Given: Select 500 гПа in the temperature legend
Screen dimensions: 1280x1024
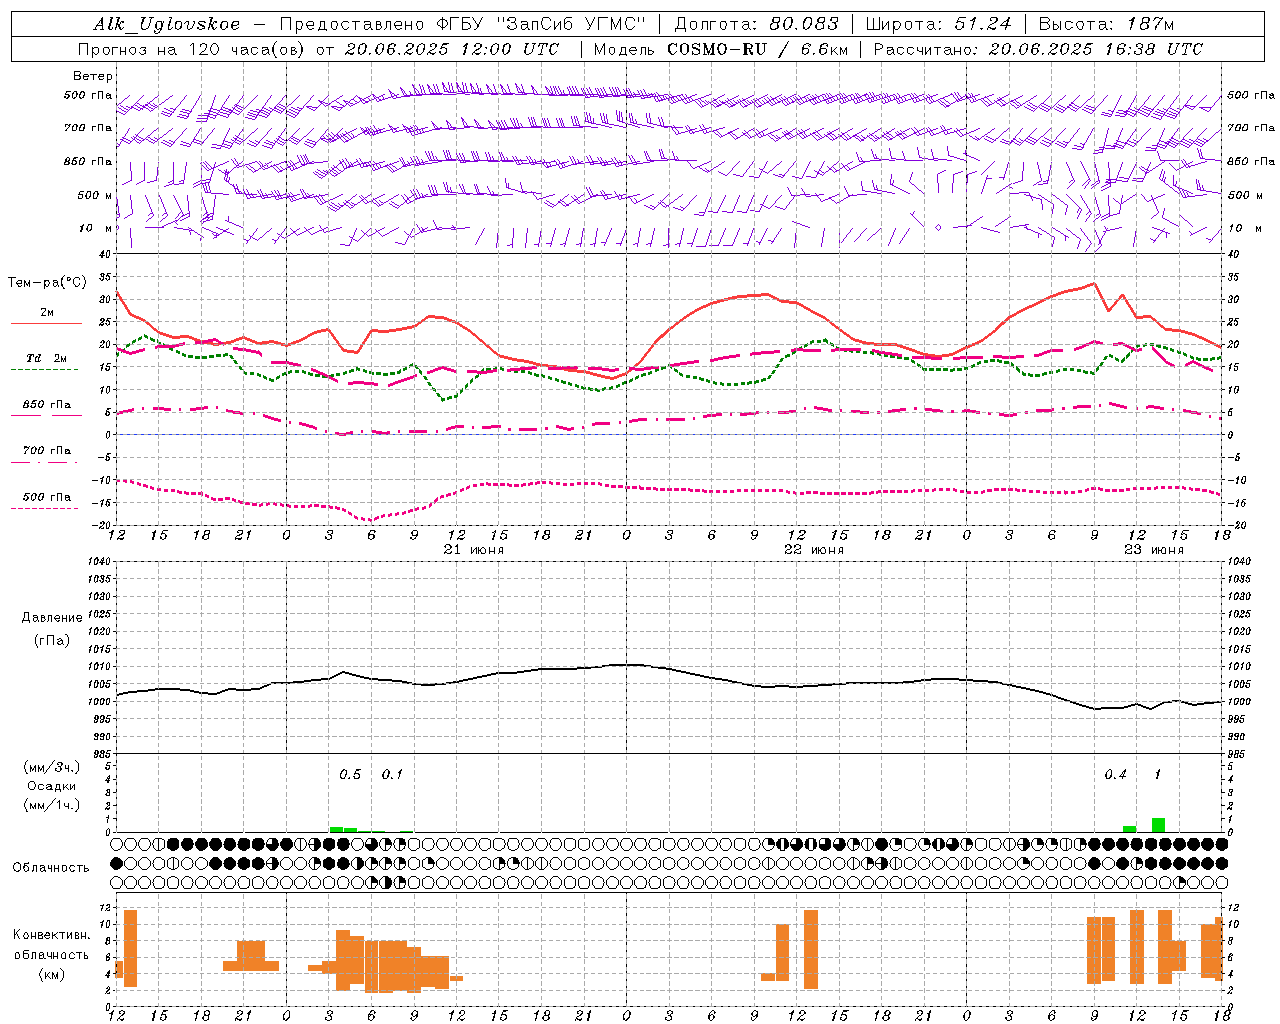Looking at the screenshot, I should click(x=46, y=497).
